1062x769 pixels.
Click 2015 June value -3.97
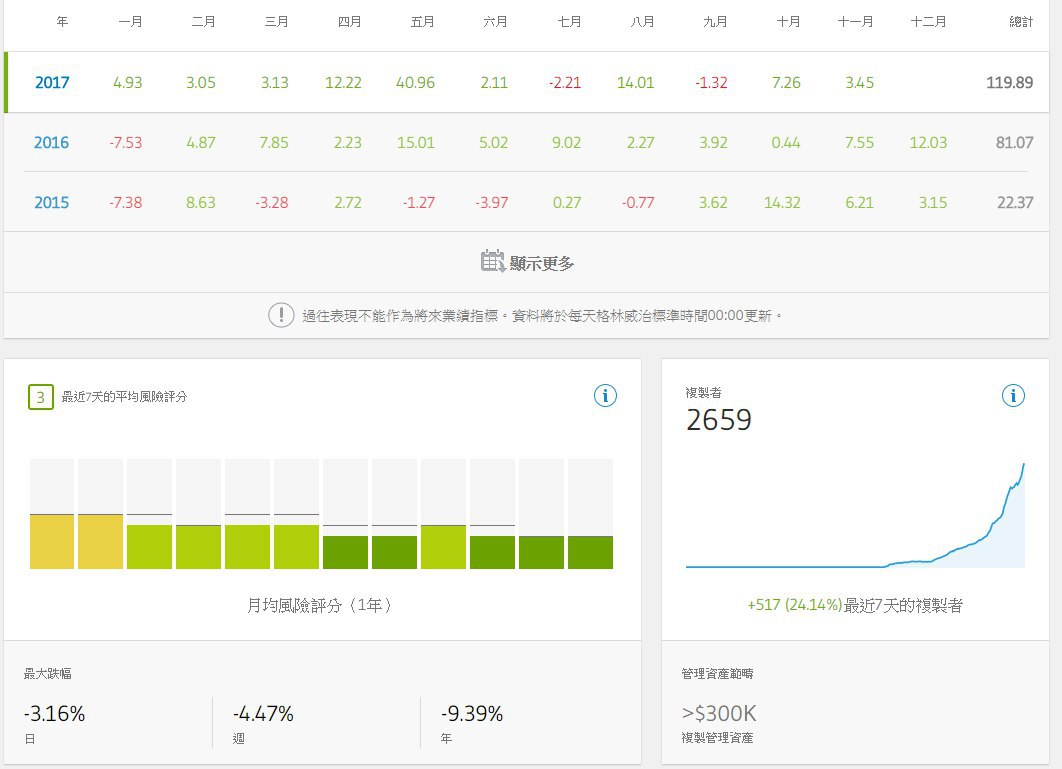(492, 203)
